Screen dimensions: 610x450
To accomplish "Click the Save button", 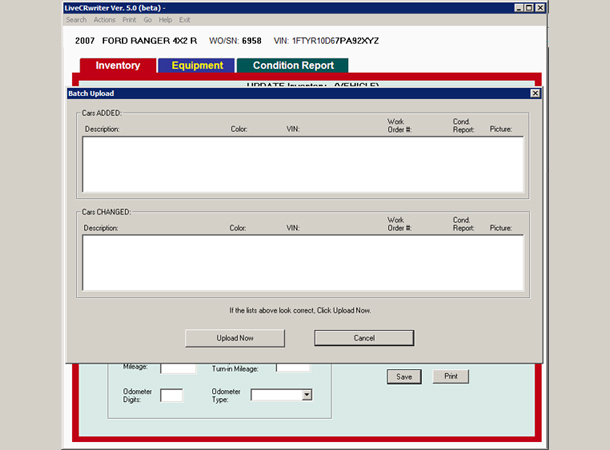I will tap(404, 376).
